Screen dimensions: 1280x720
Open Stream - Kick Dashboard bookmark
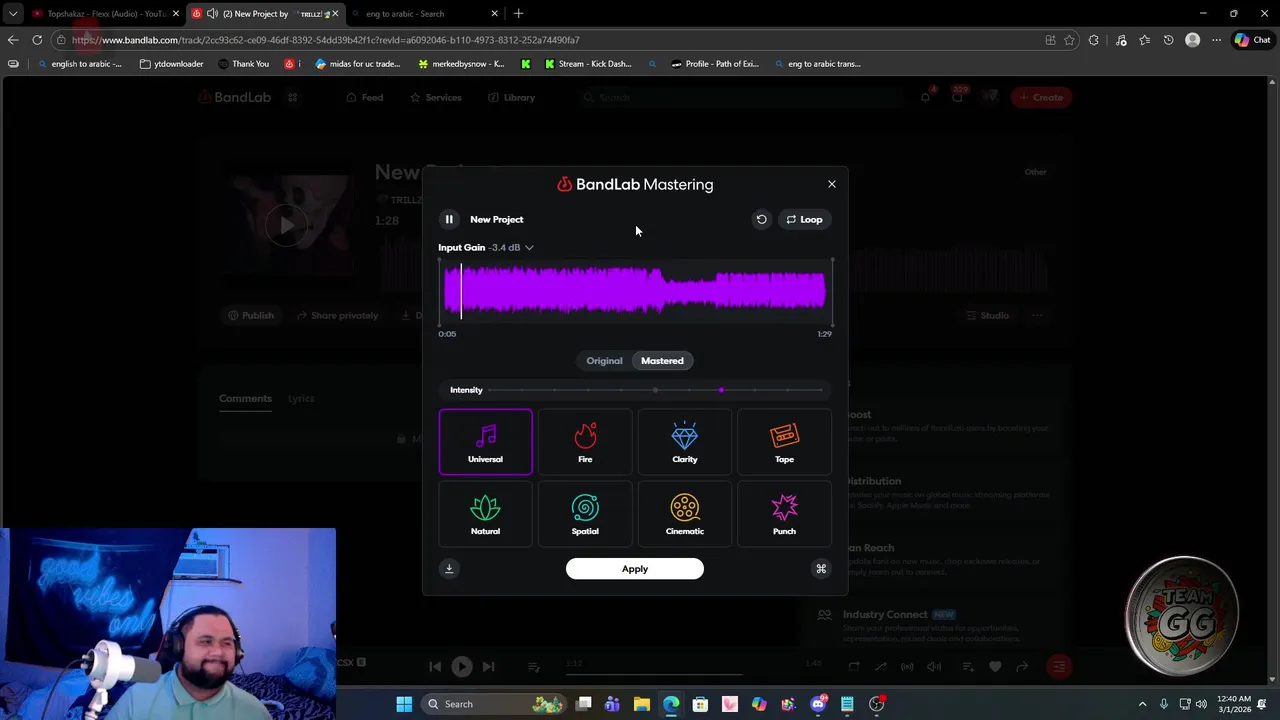[x=588, y=64]
